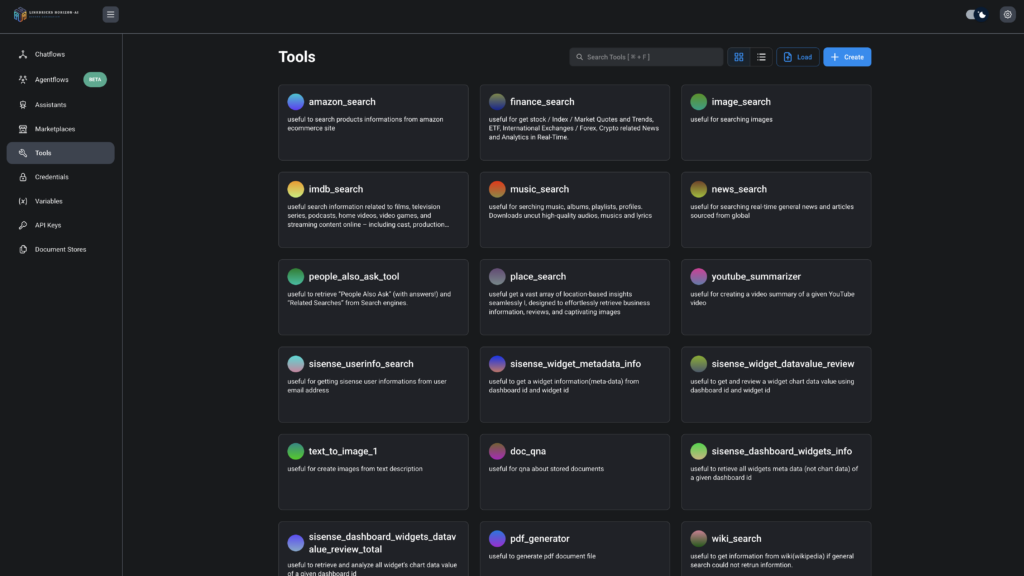The image size is (1024, 576).
Task: Open the finance_search tool card
Action: (575, 122)
